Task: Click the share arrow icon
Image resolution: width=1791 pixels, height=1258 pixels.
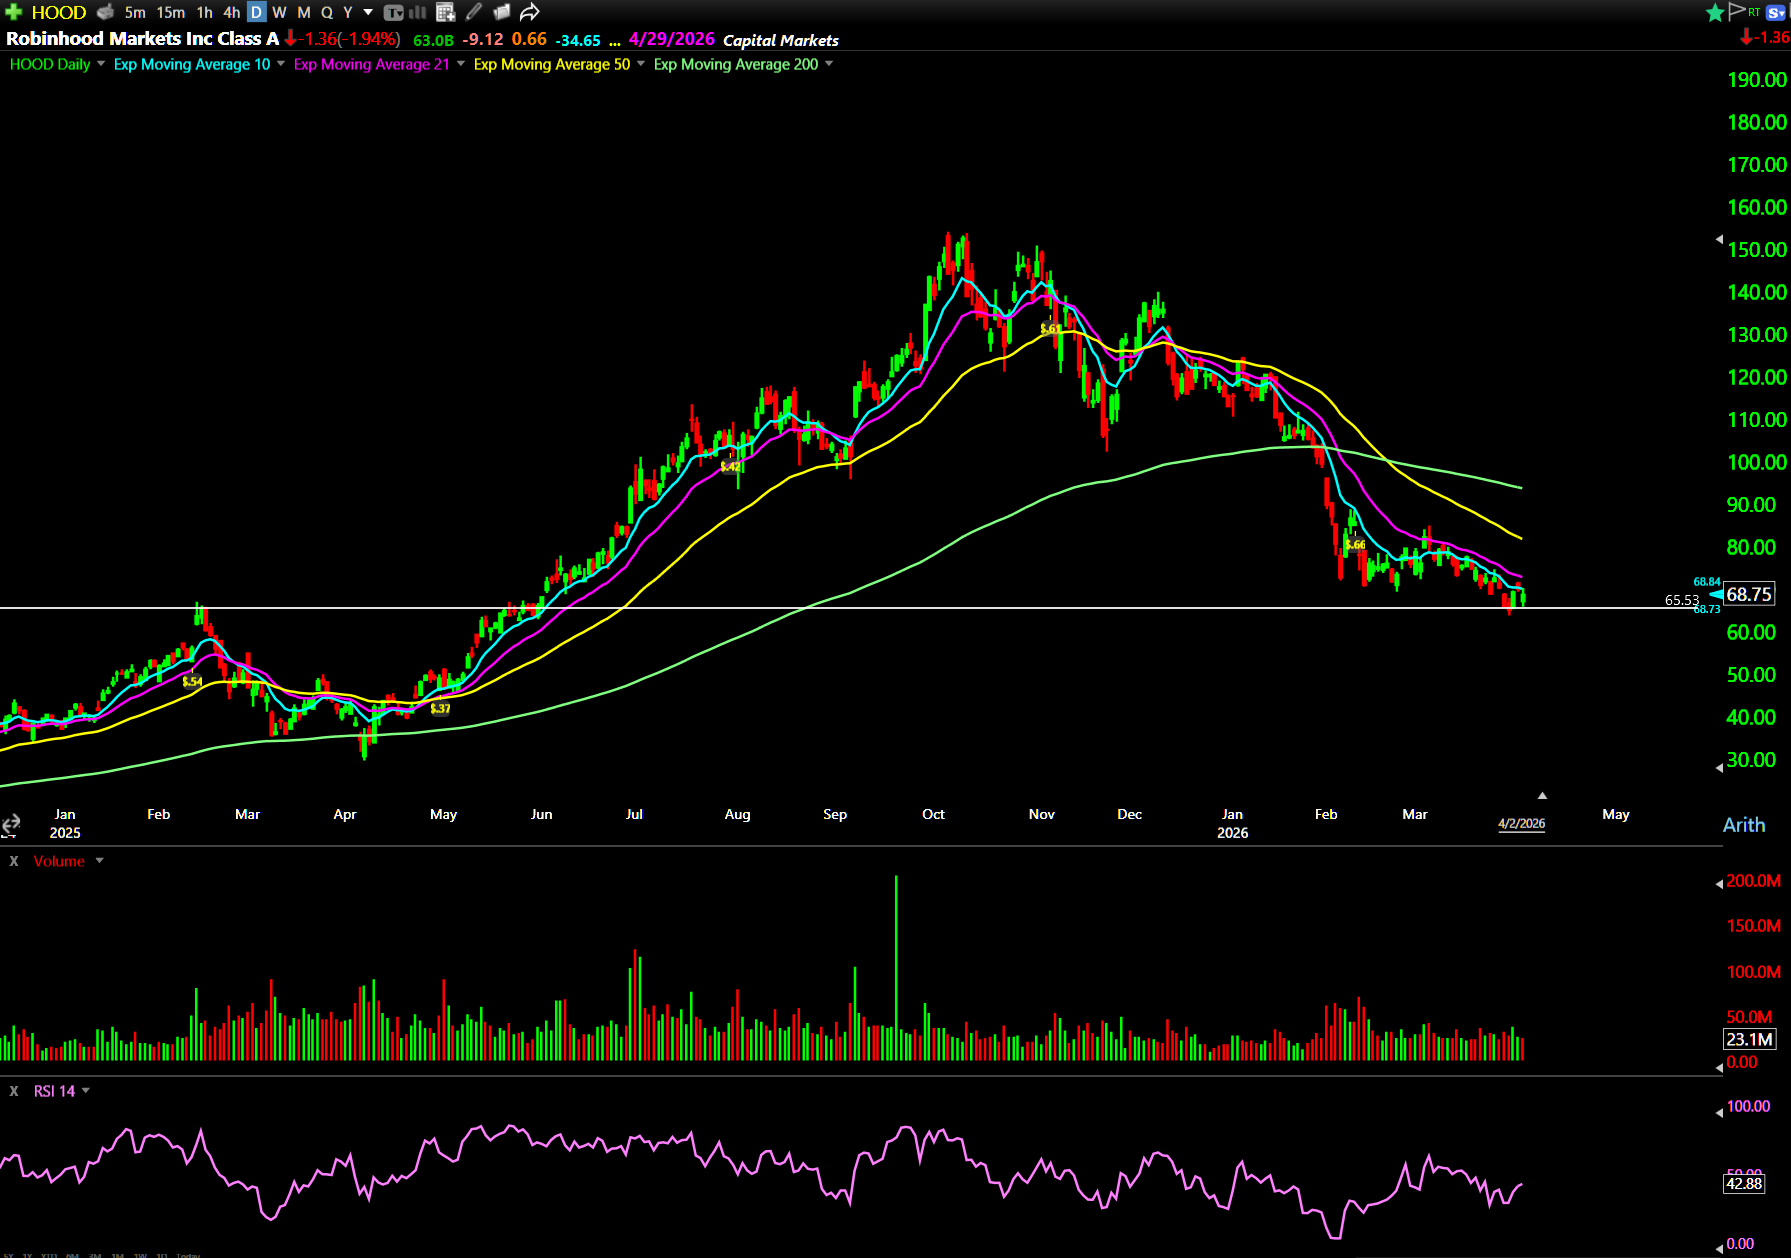Action: coord(530,12)
